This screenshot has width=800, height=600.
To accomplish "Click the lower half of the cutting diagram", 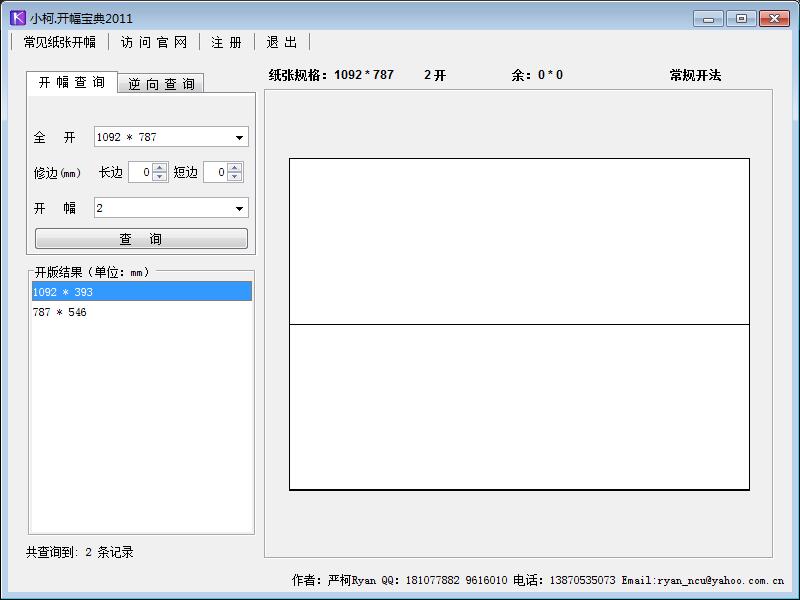I will pos(519,407).
